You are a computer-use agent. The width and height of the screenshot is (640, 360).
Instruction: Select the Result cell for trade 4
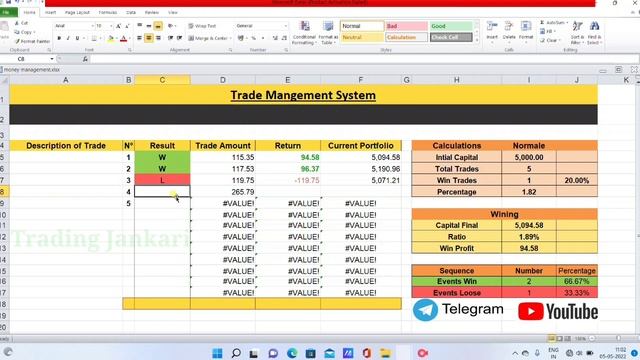pos(162,191)
